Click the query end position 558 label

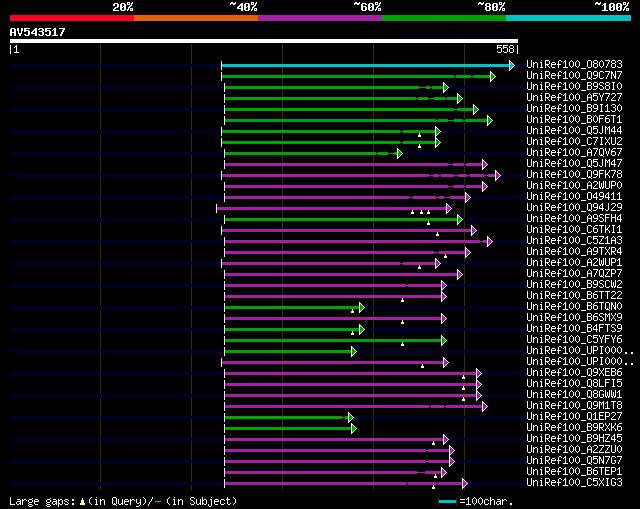tap(505, 49)
